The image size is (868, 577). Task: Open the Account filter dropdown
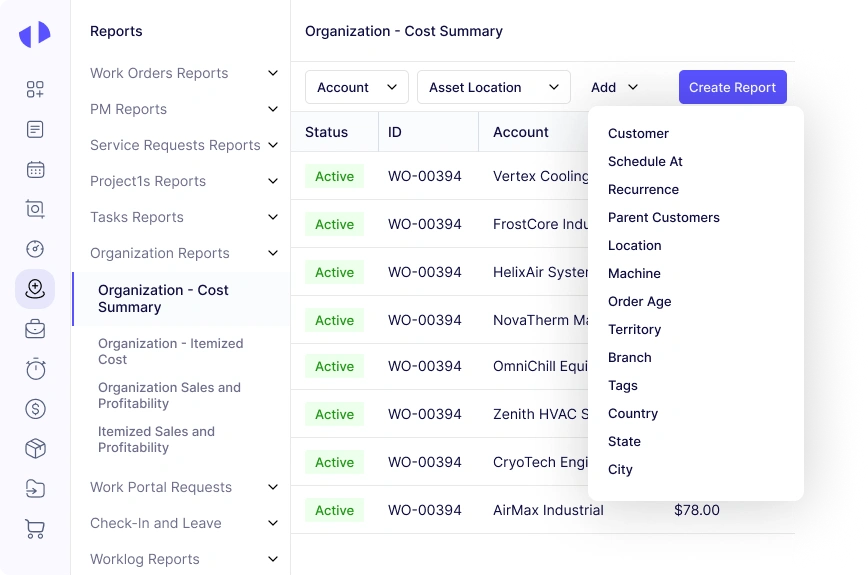click(356, 87)
